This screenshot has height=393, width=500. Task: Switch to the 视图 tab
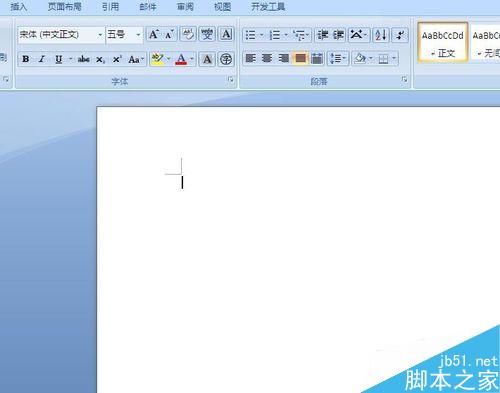[222, 7]
